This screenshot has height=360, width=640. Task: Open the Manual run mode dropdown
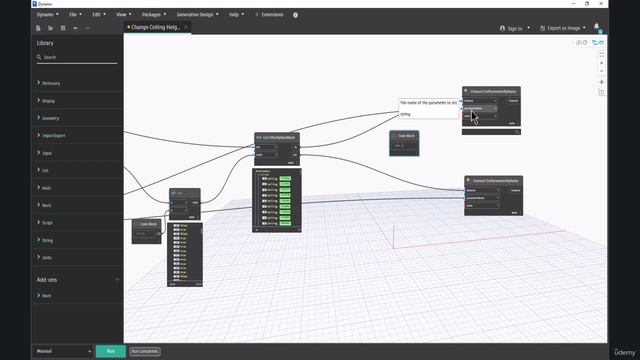pyautogui.click(x=63, y=351)
